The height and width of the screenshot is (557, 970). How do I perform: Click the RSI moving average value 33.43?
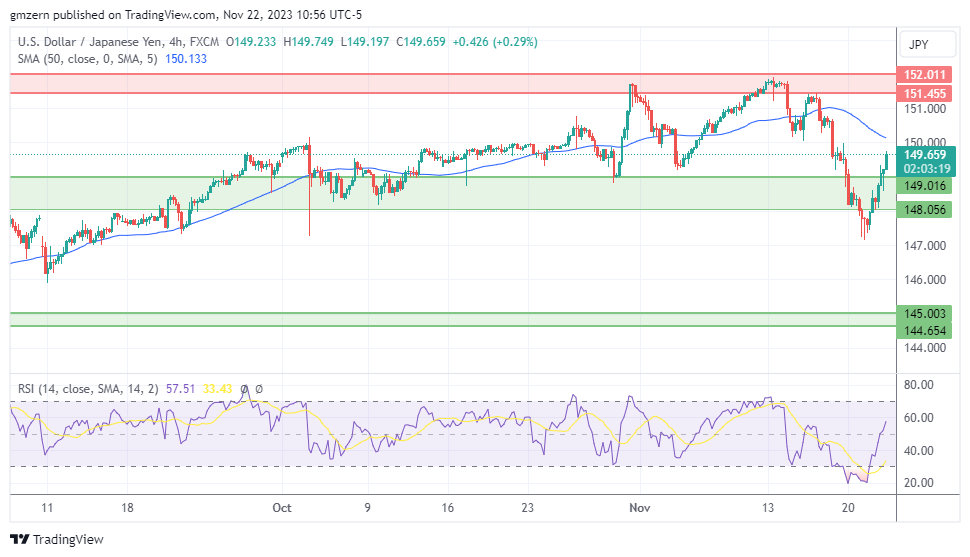217,389
